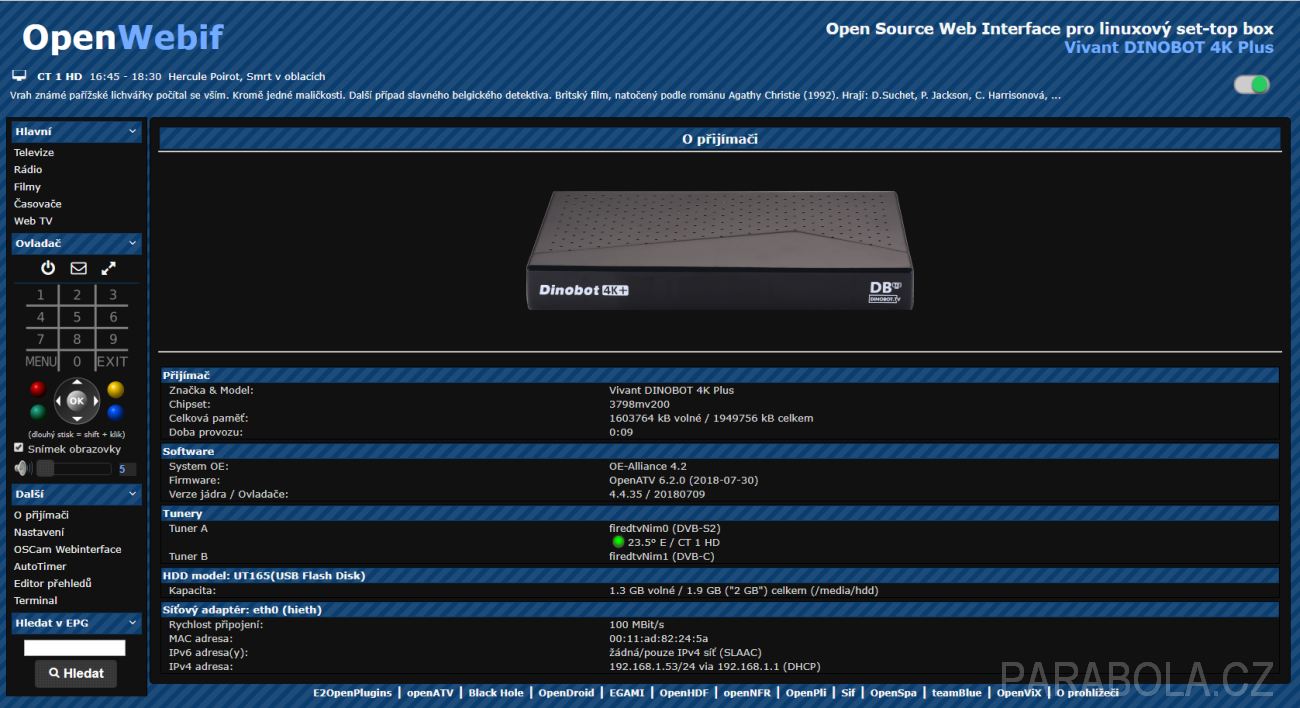The height and width of the screenshot is (708, 1300).
Task: Collapse the Hlavní menu section
Action: pos(132,131)
